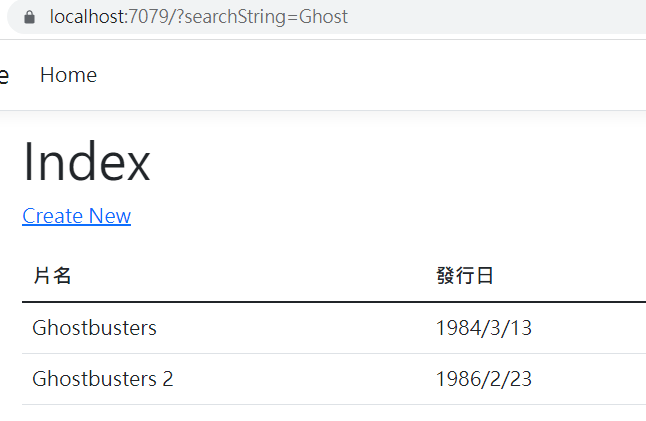Click the Index page heading
This screenshot has height=421, width=646.
pyautogui.click(x=87, y=161)
